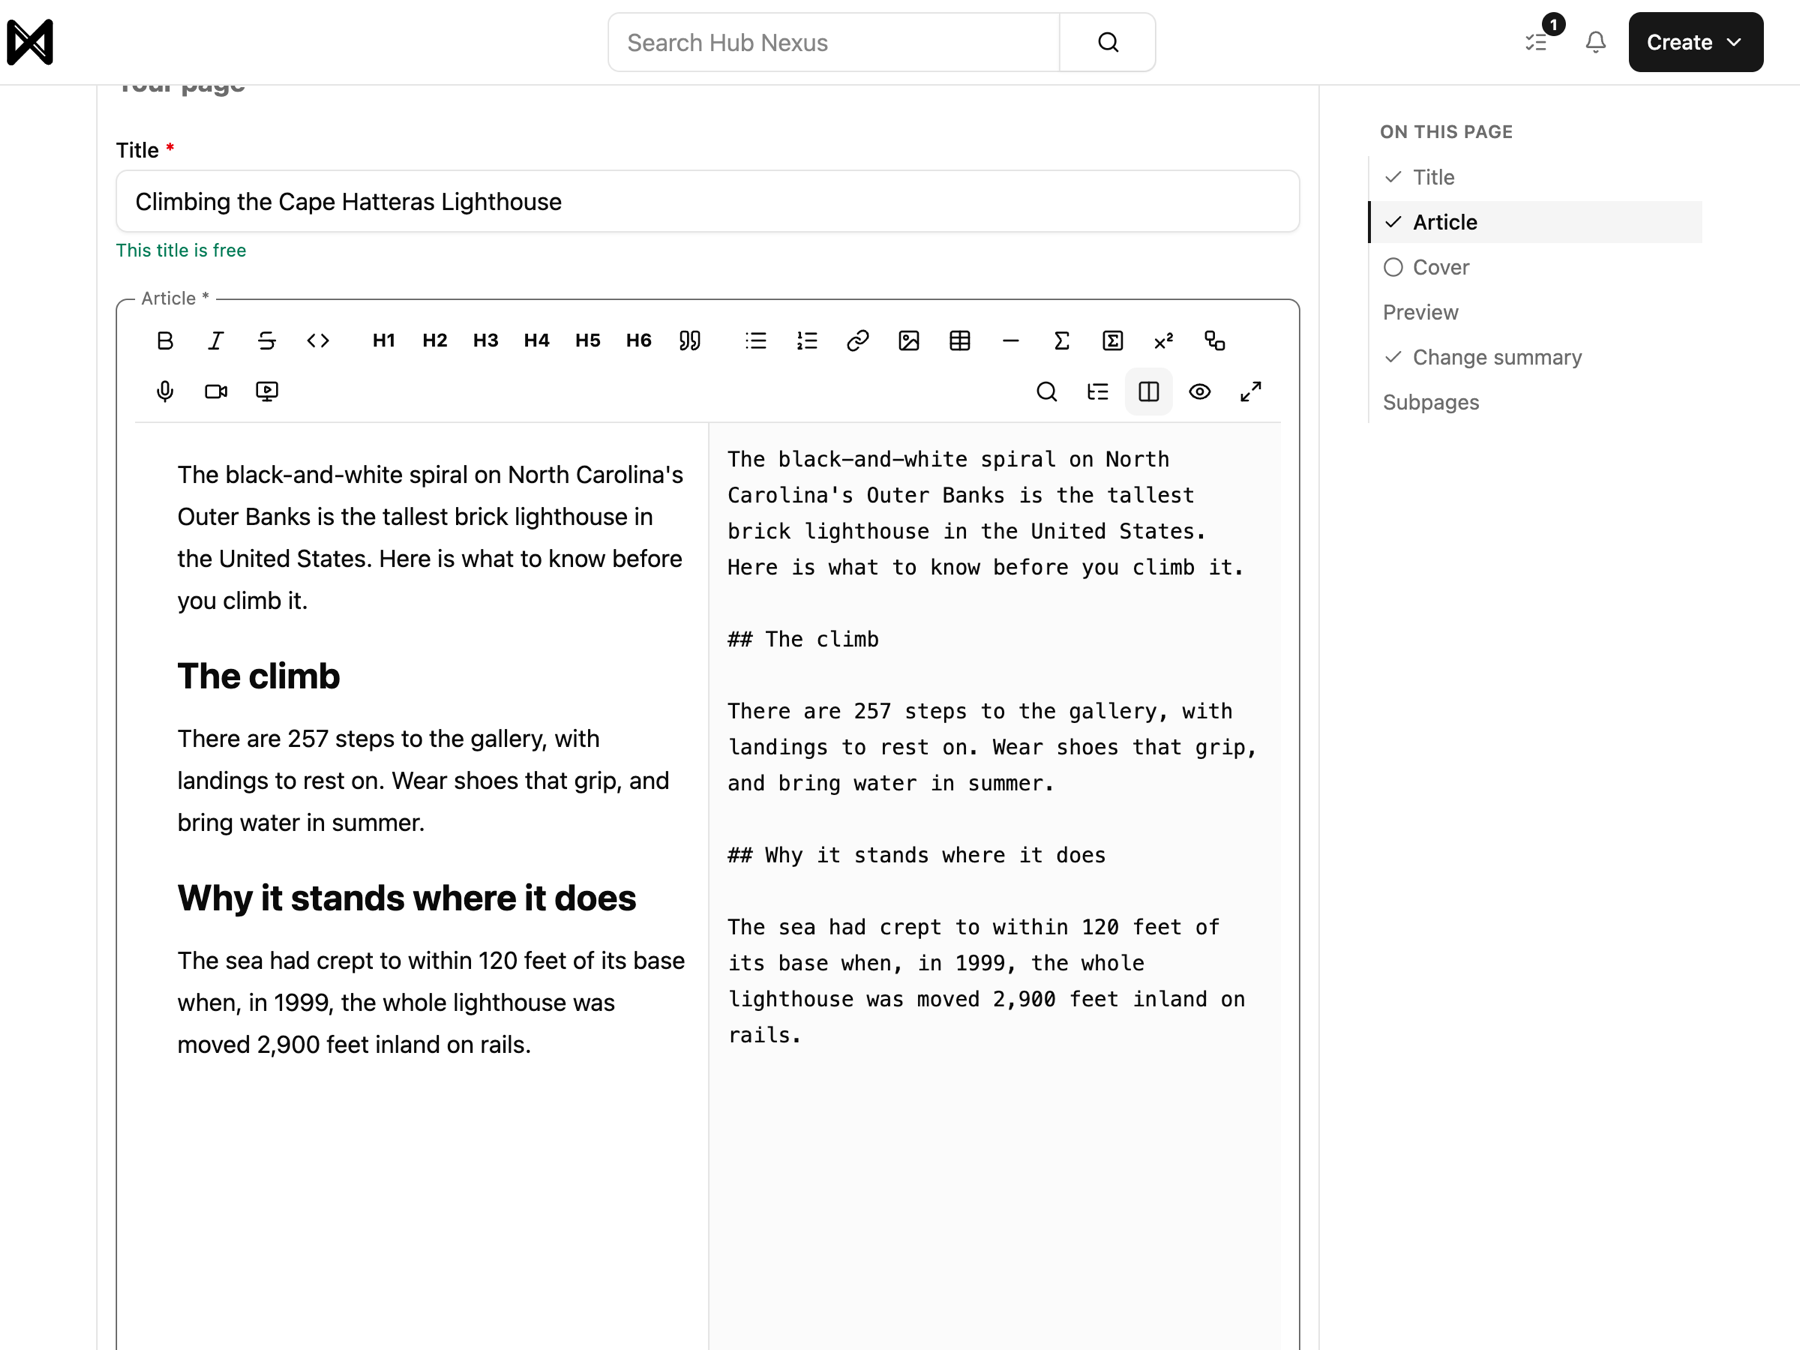Jump to Preview section

point(1535,312)
